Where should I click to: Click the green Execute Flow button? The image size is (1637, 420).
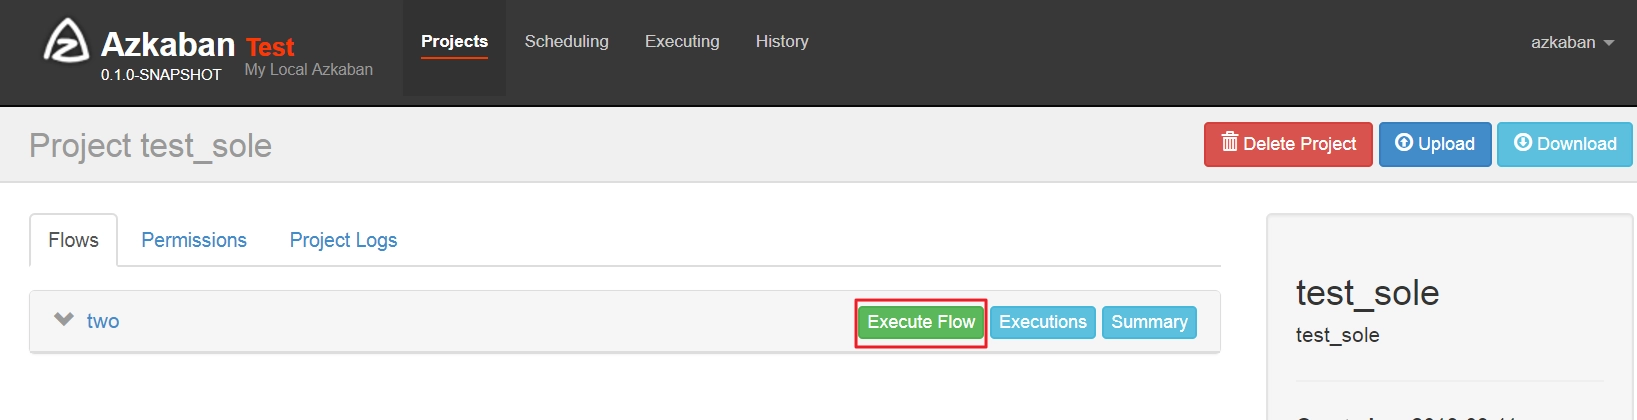(x=921, y=322)
